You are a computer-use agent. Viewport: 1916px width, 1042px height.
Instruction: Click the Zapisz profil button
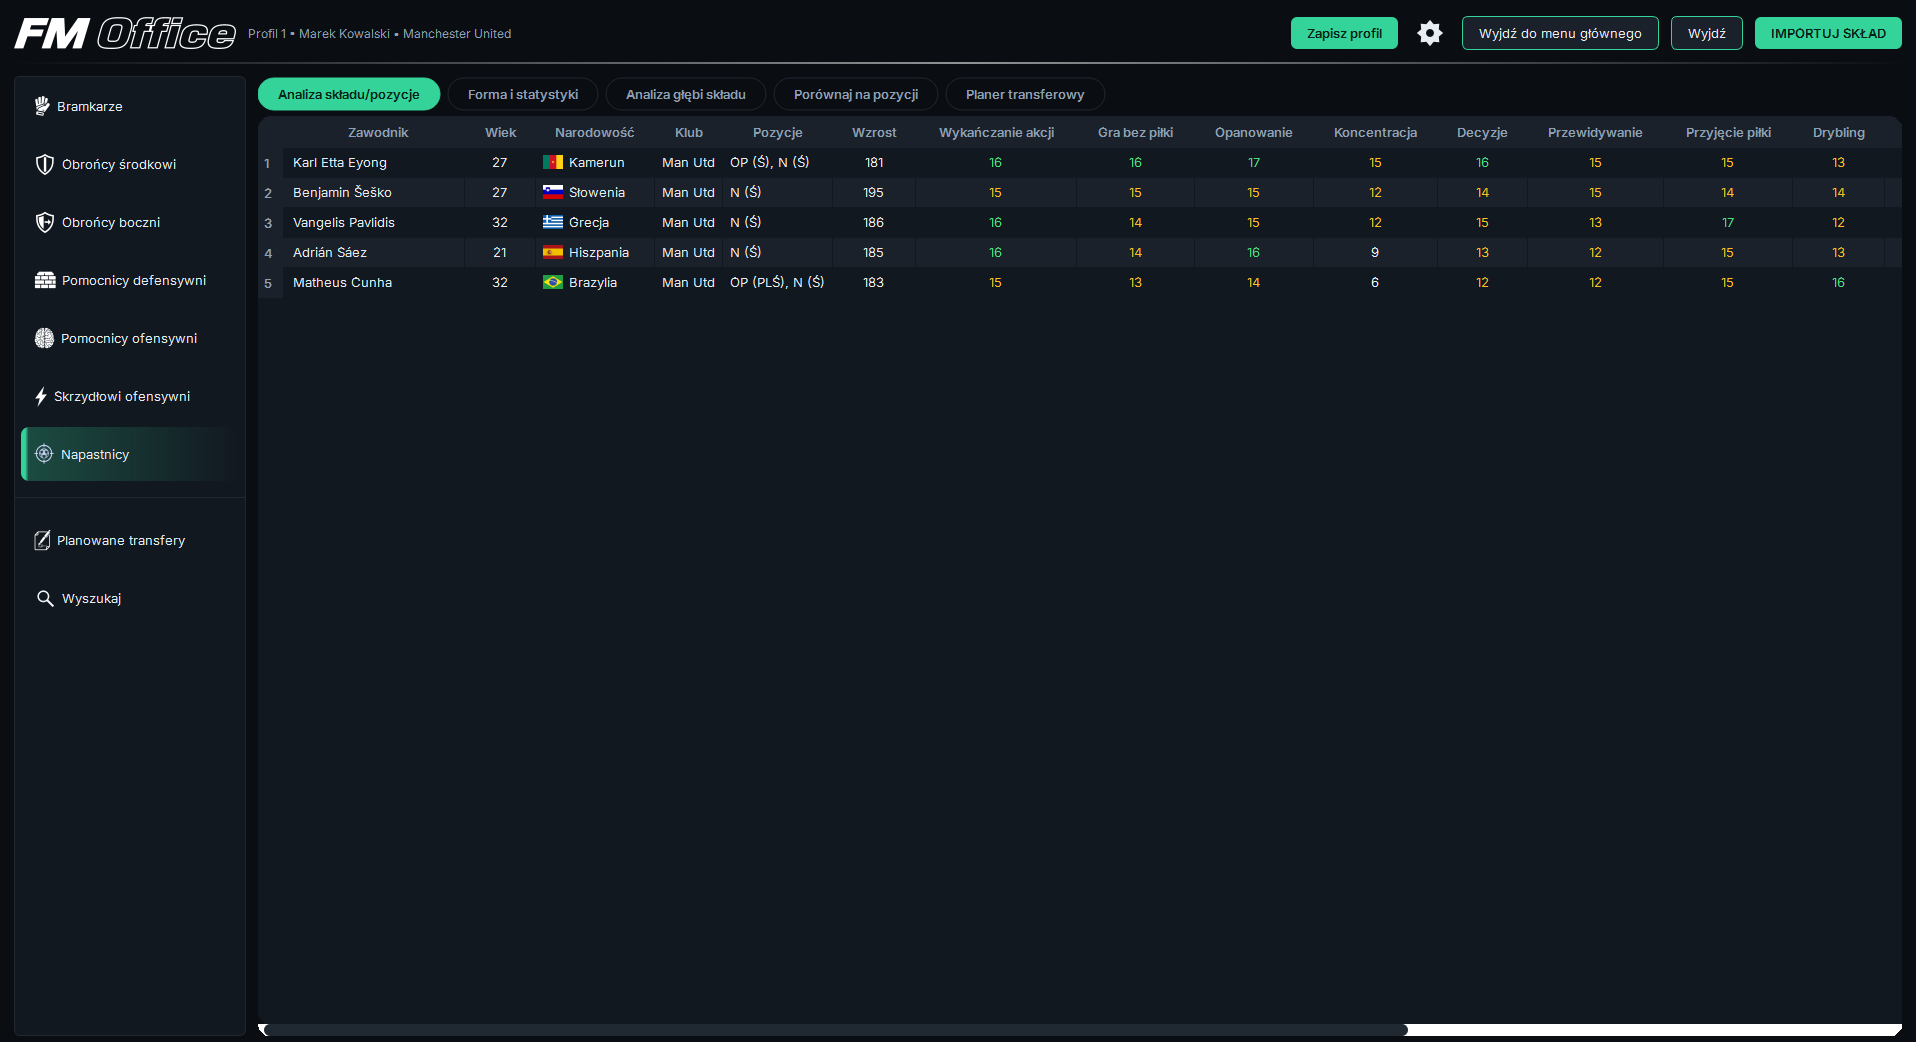[1344, 33]
